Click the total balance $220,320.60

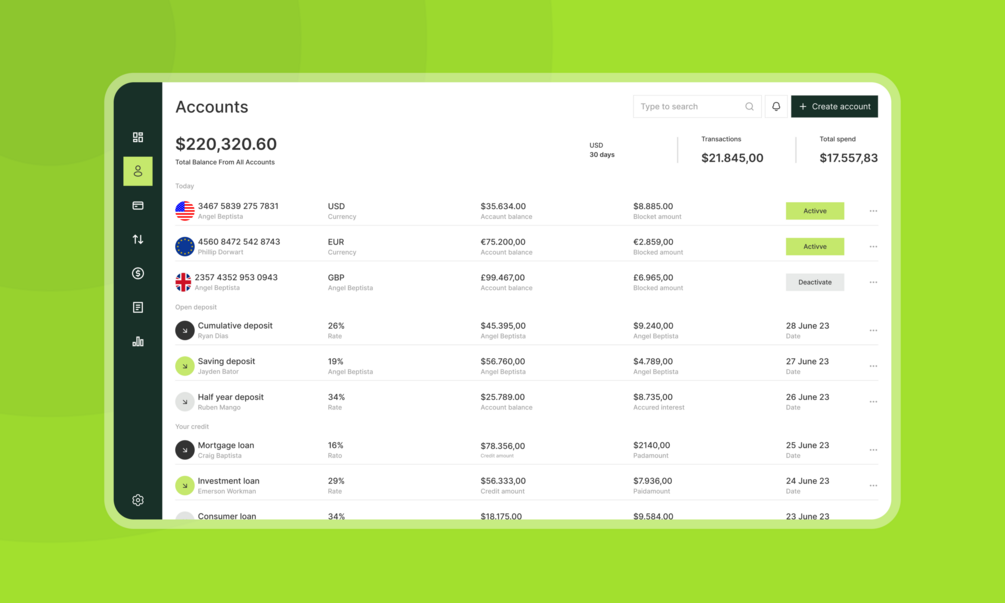point(226,144)
